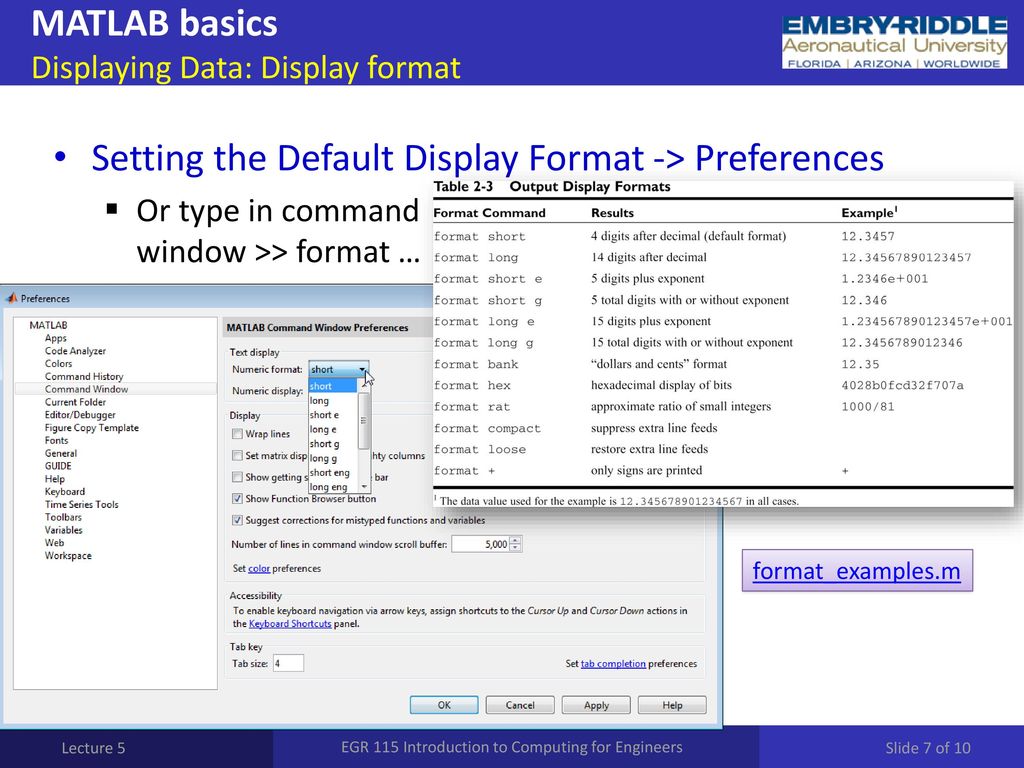Open the 'tab completion' preferences link
Image resolution: width=1024 pixels, height=768 pixels.
pos(613,664)
